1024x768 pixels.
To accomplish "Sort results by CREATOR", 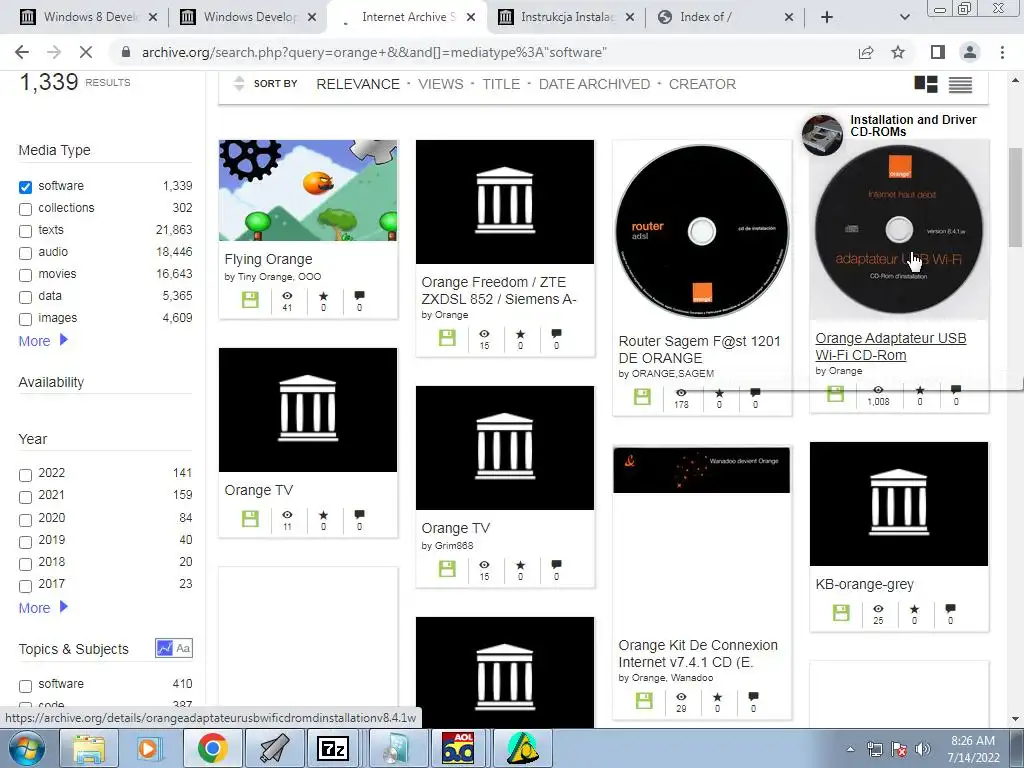I will click(x=702, y=84).
